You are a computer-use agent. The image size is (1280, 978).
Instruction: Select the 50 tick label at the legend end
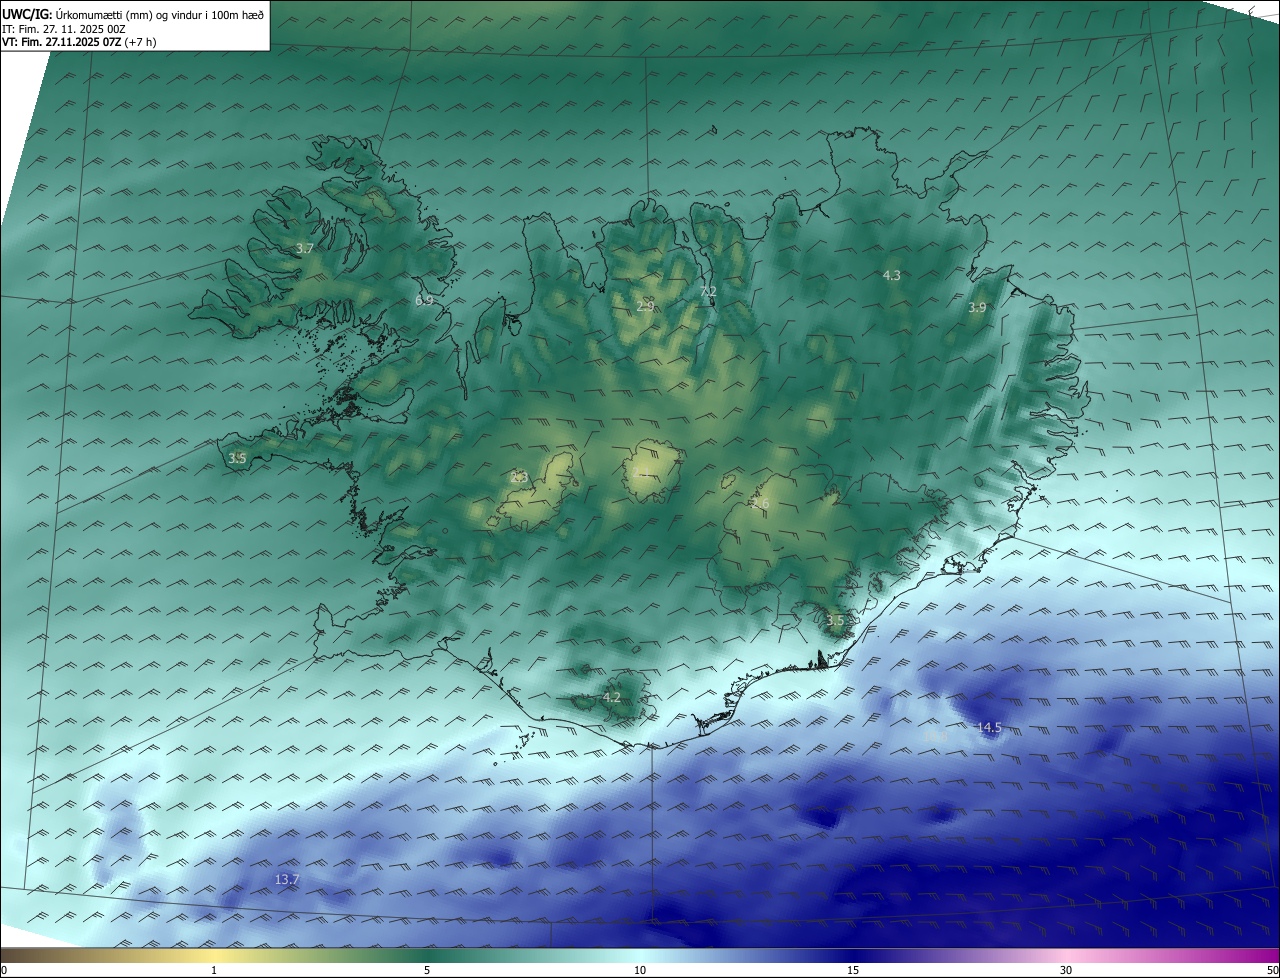click(x=1272, y=970)
